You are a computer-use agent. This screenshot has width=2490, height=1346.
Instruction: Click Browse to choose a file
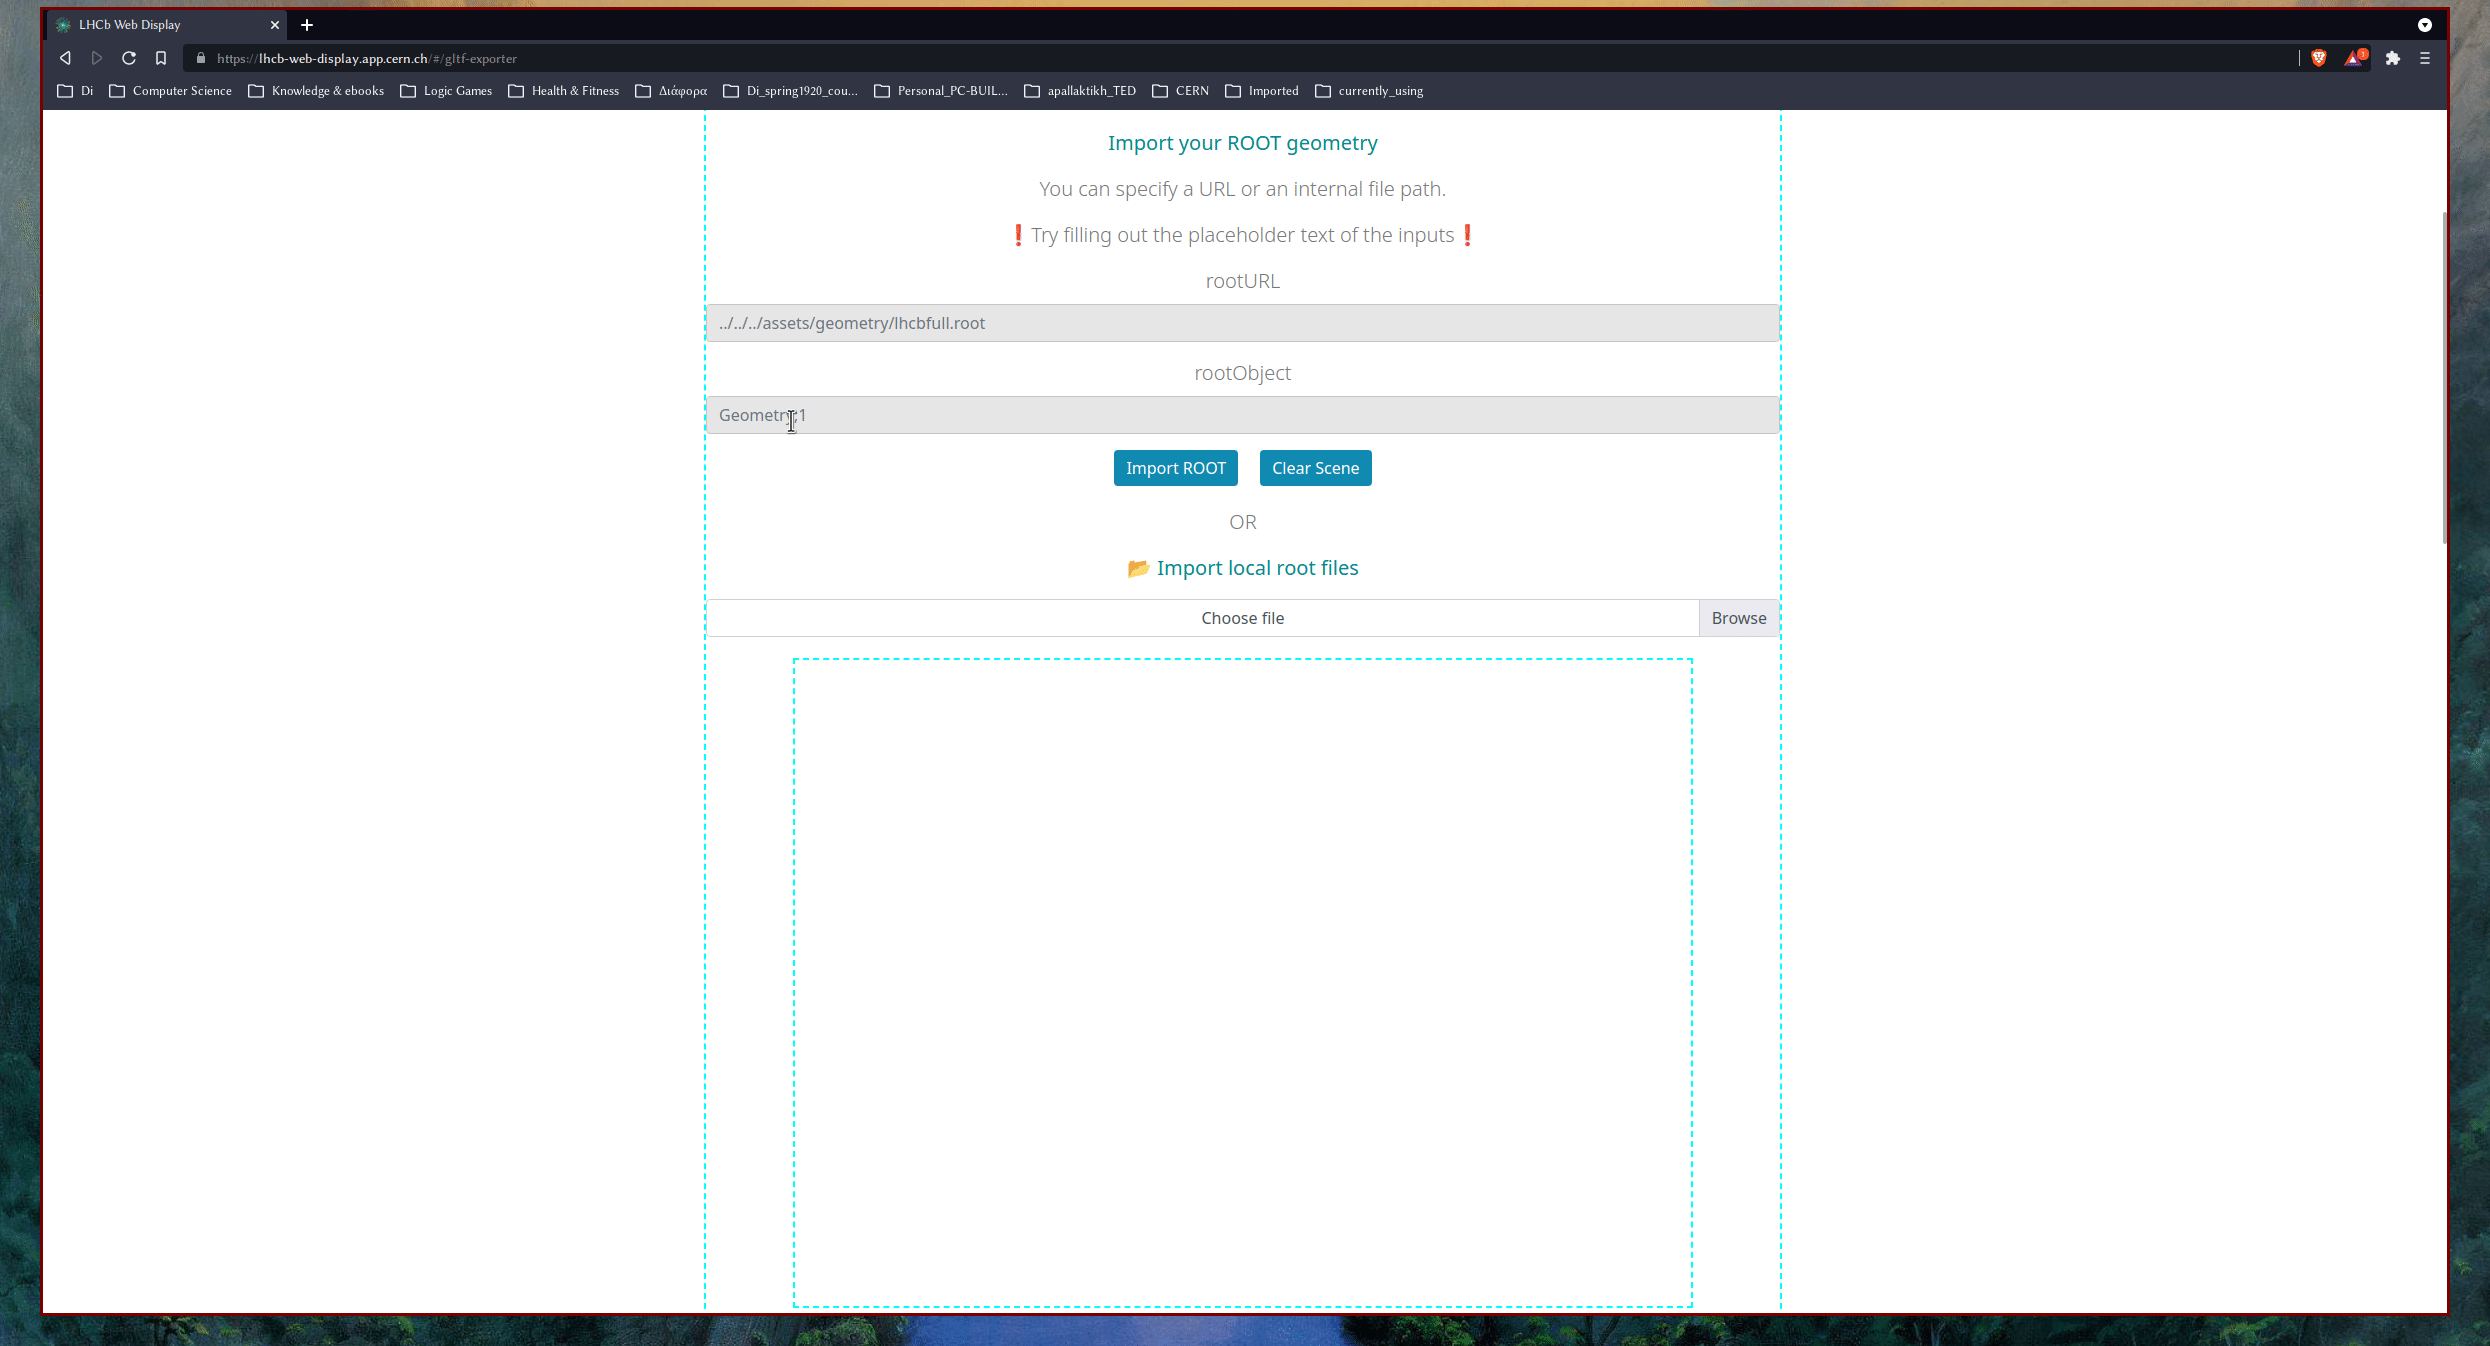(1738, 618)
